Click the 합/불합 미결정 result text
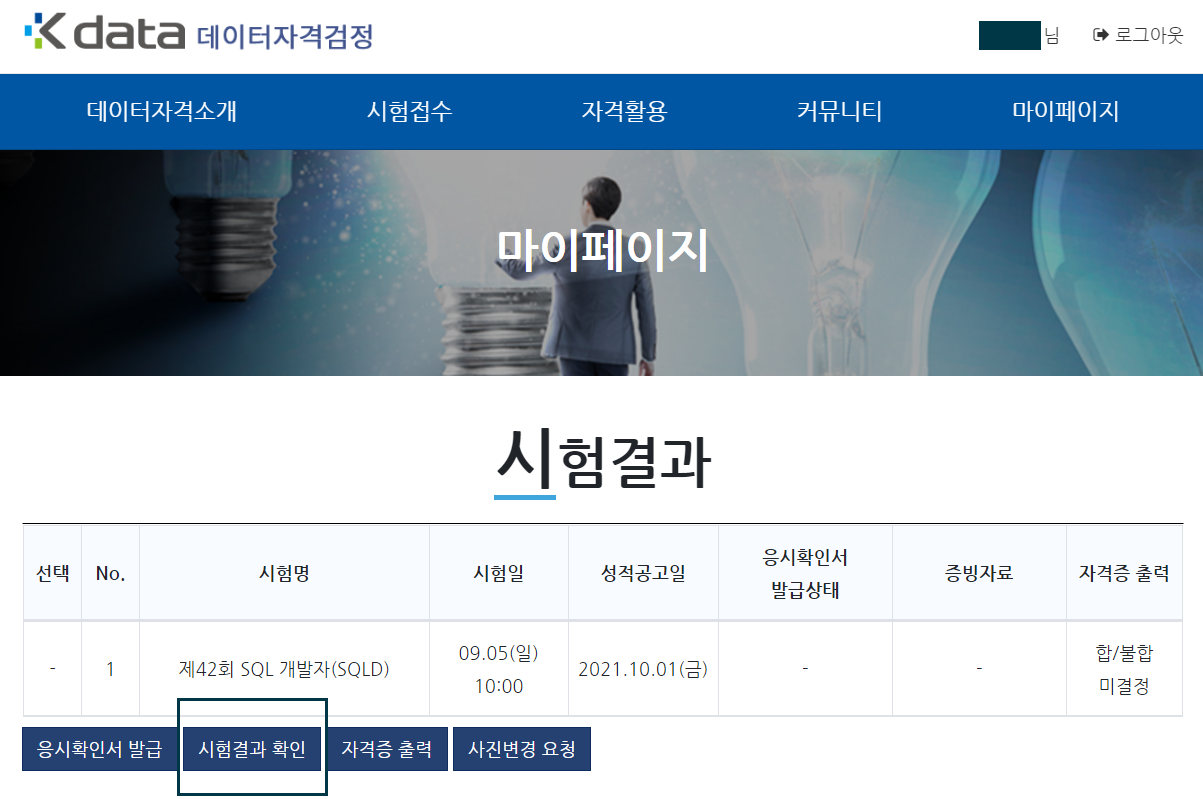This screenshot has width=1203, height=799. (x=1124, y=668)
